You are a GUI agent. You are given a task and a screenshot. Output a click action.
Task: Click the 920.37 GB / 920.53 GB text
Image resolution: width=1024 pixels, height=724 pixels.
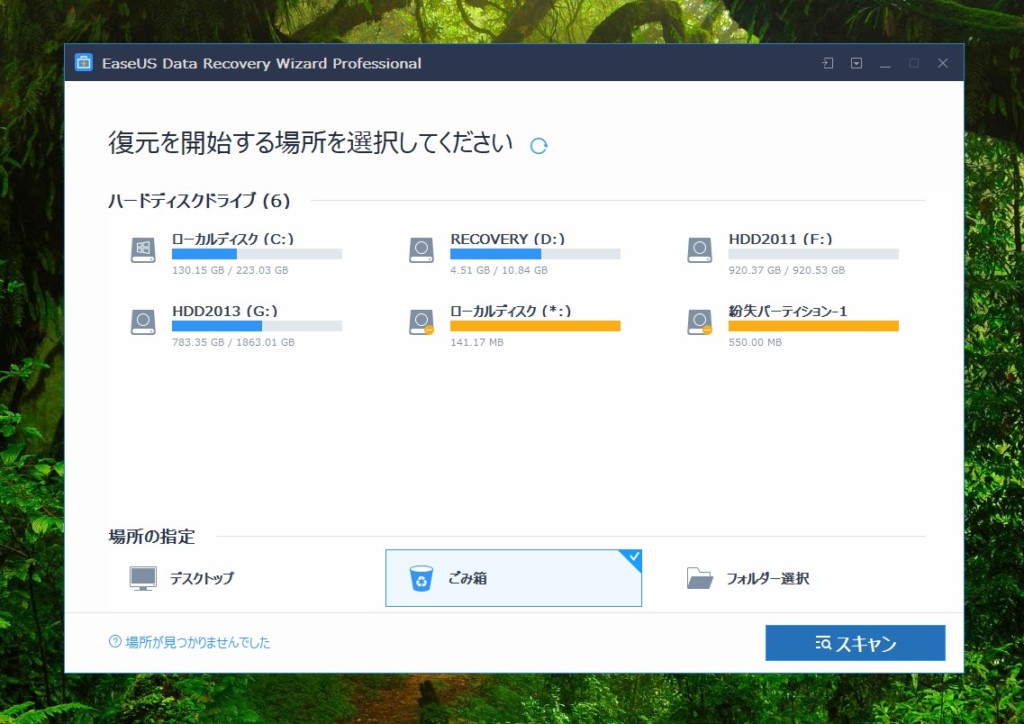click(786, 270)
